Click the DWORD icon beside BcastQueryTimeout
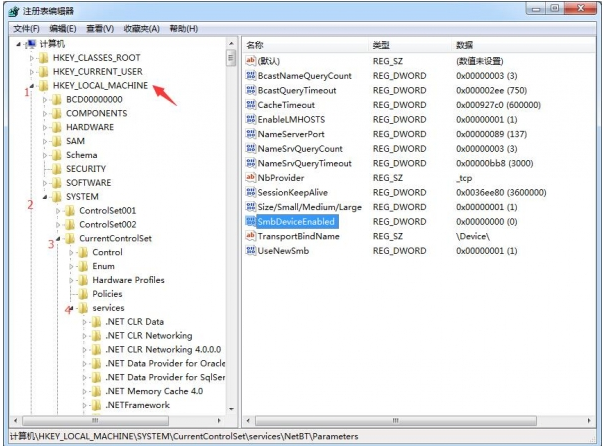602x446 pixels. click(x=250, y=90)
